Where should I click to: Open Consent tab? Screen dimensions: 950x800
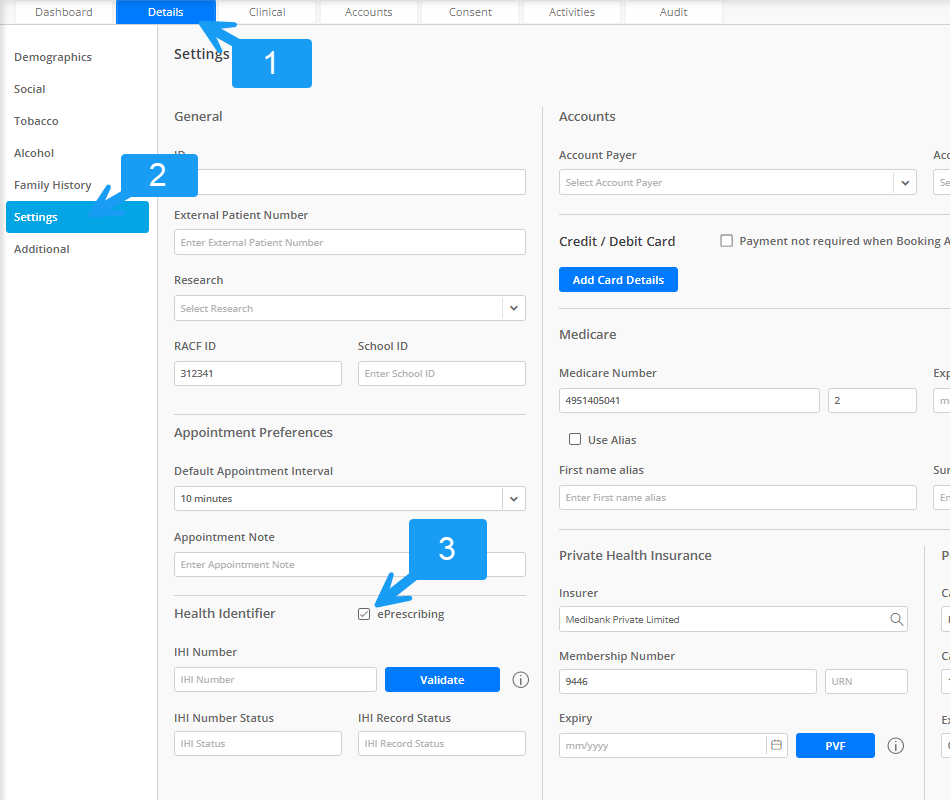click(470, 12)
